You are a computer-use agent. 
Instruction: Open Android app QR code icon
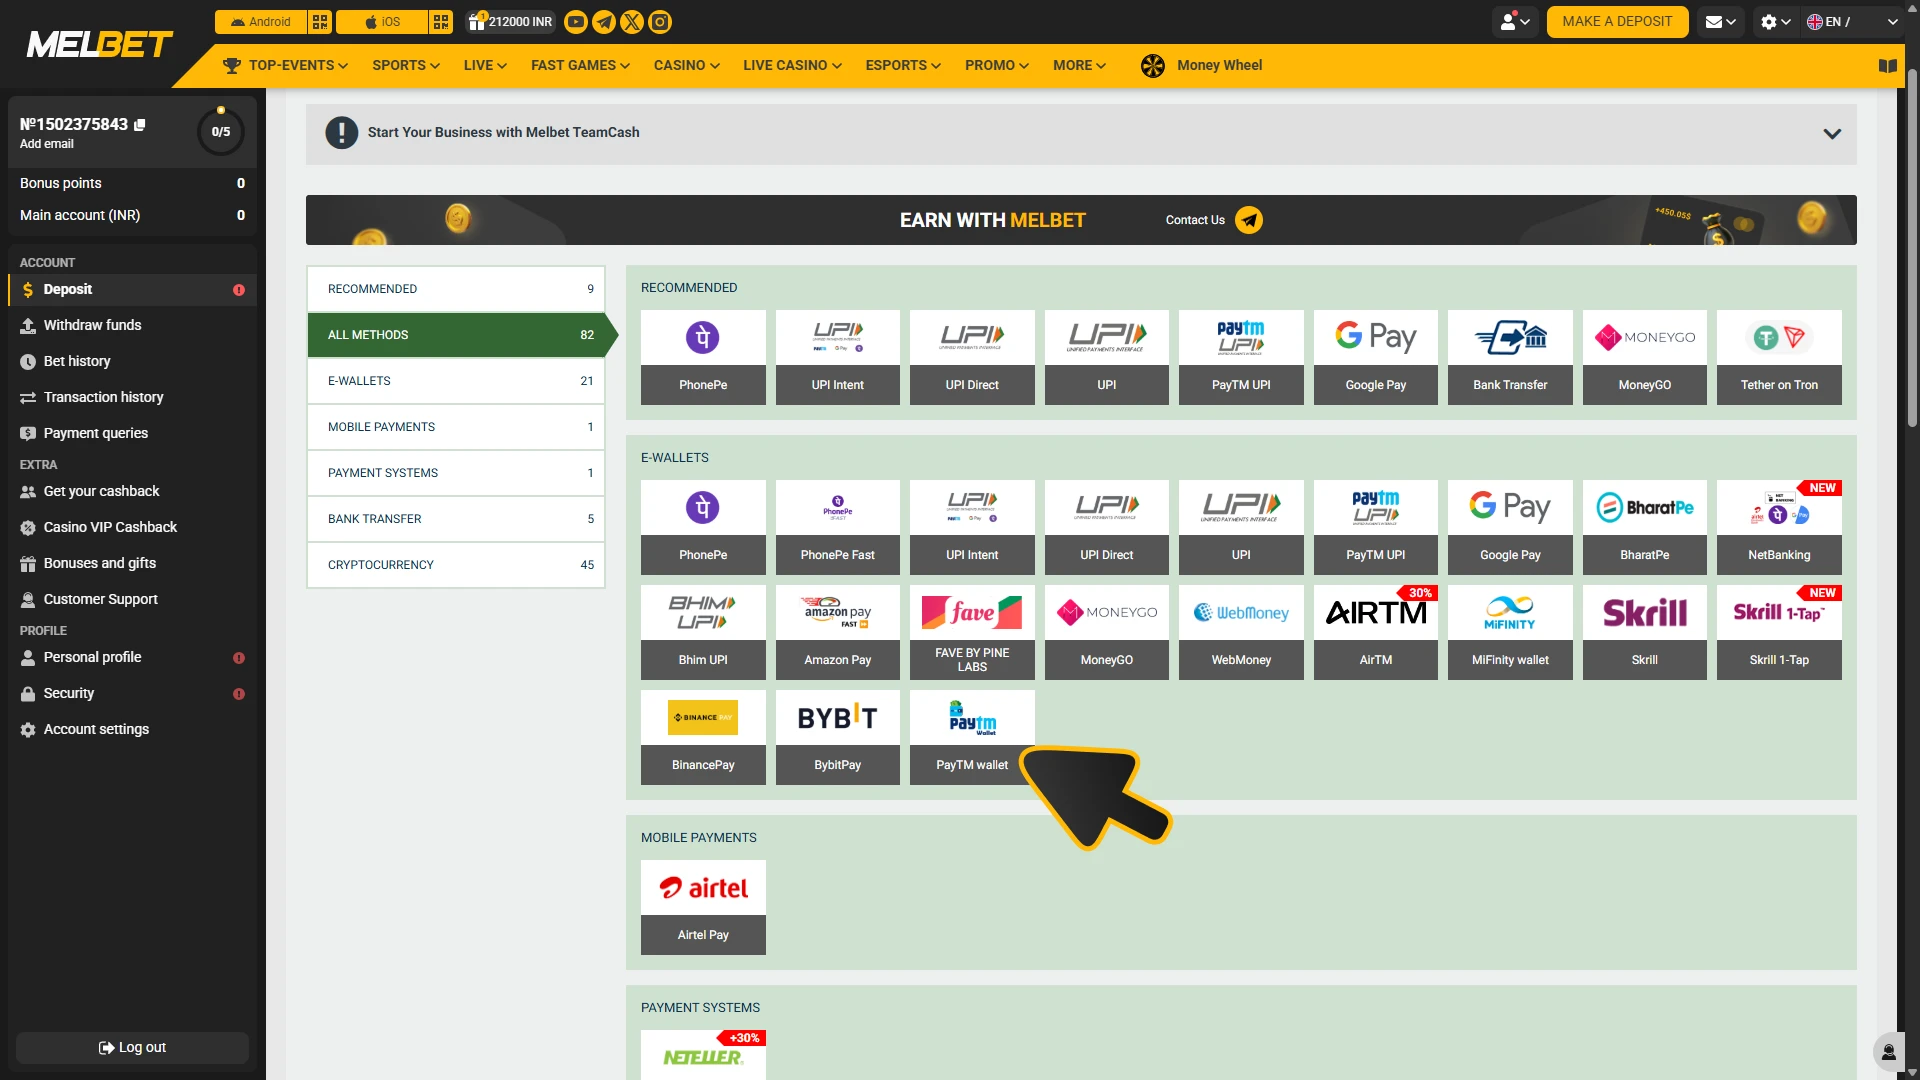pyautogui.click(x=320, y=22)
